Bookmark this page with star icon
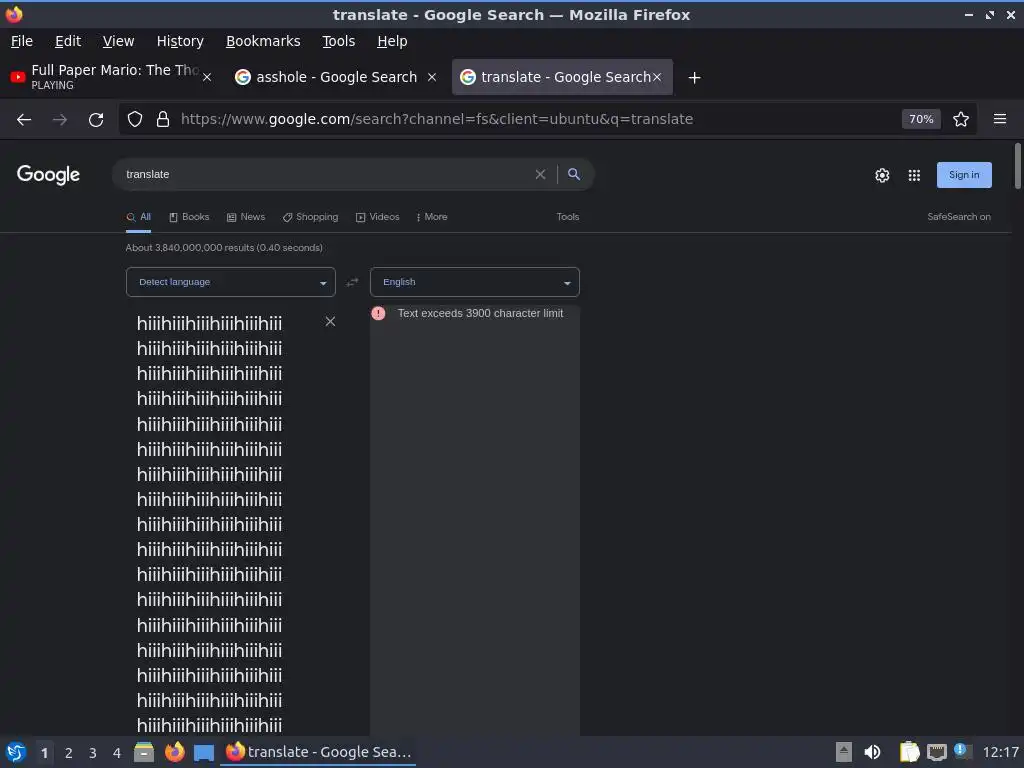Viewport: 1024px width, 768px height. (961, 120)
